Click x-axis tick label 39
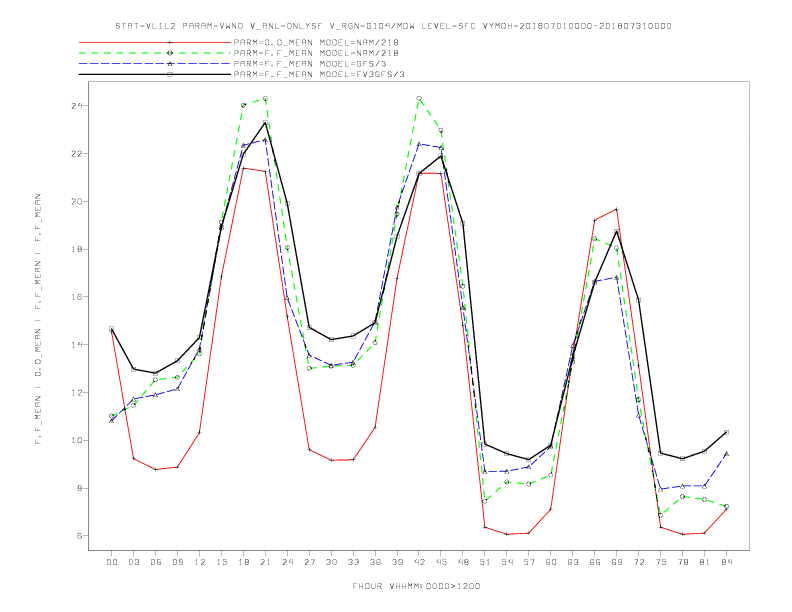This screenshot has height=612, width=792. click(x=397, y=562)
